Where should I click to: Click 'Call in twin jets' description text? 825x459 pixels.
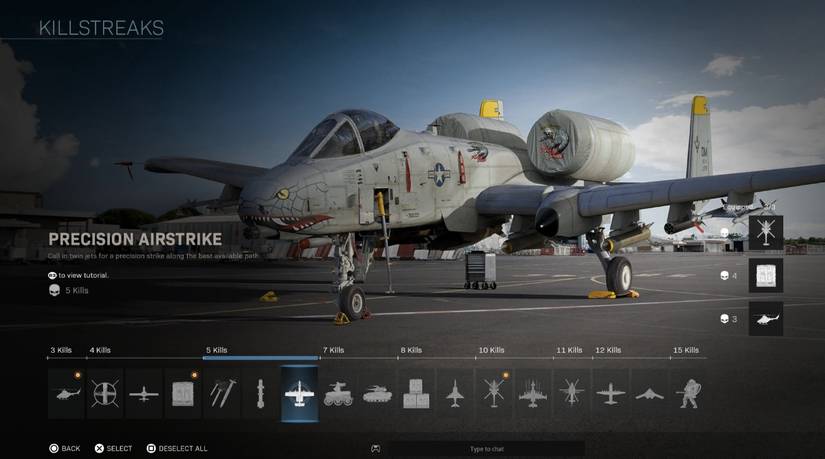click(153, 256)
